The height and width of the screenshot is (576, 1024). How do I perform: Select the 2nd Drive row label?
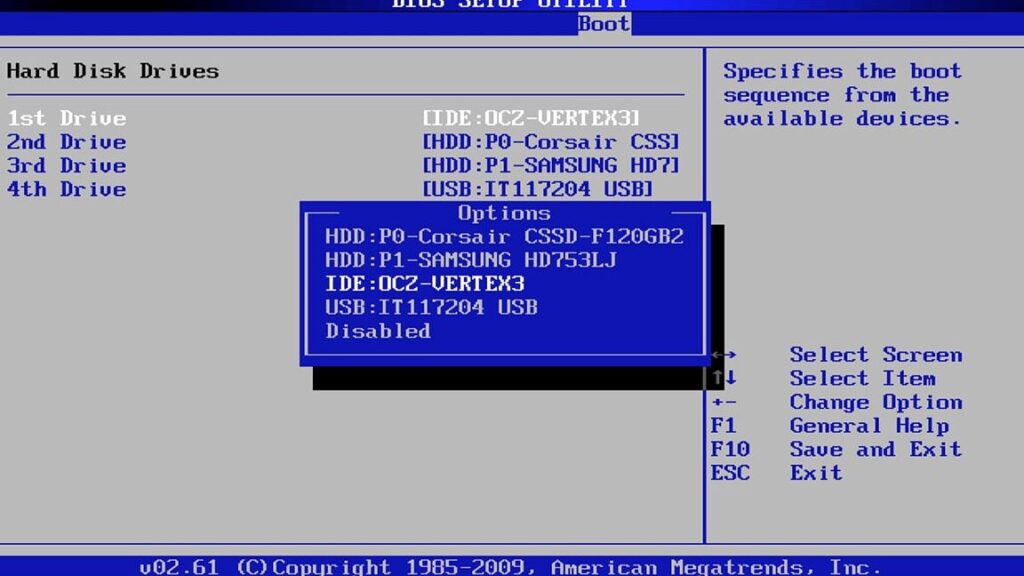click(x=67, y=142)
